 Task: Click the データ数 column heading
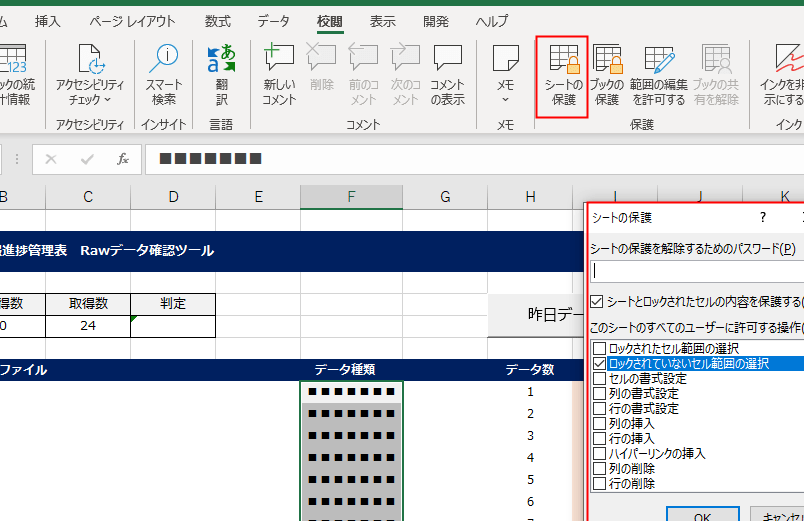click(x=530, y=370)
